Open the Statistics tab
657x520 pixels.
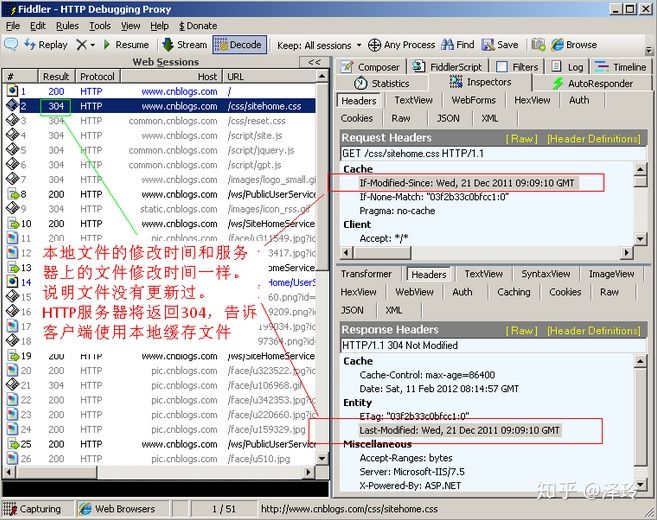(382, 83)
